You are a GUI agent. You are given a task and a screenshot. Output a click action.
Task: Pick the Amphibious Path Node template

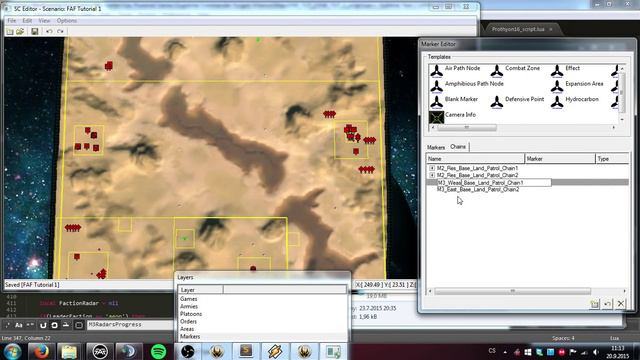click(x=467, y=86)
